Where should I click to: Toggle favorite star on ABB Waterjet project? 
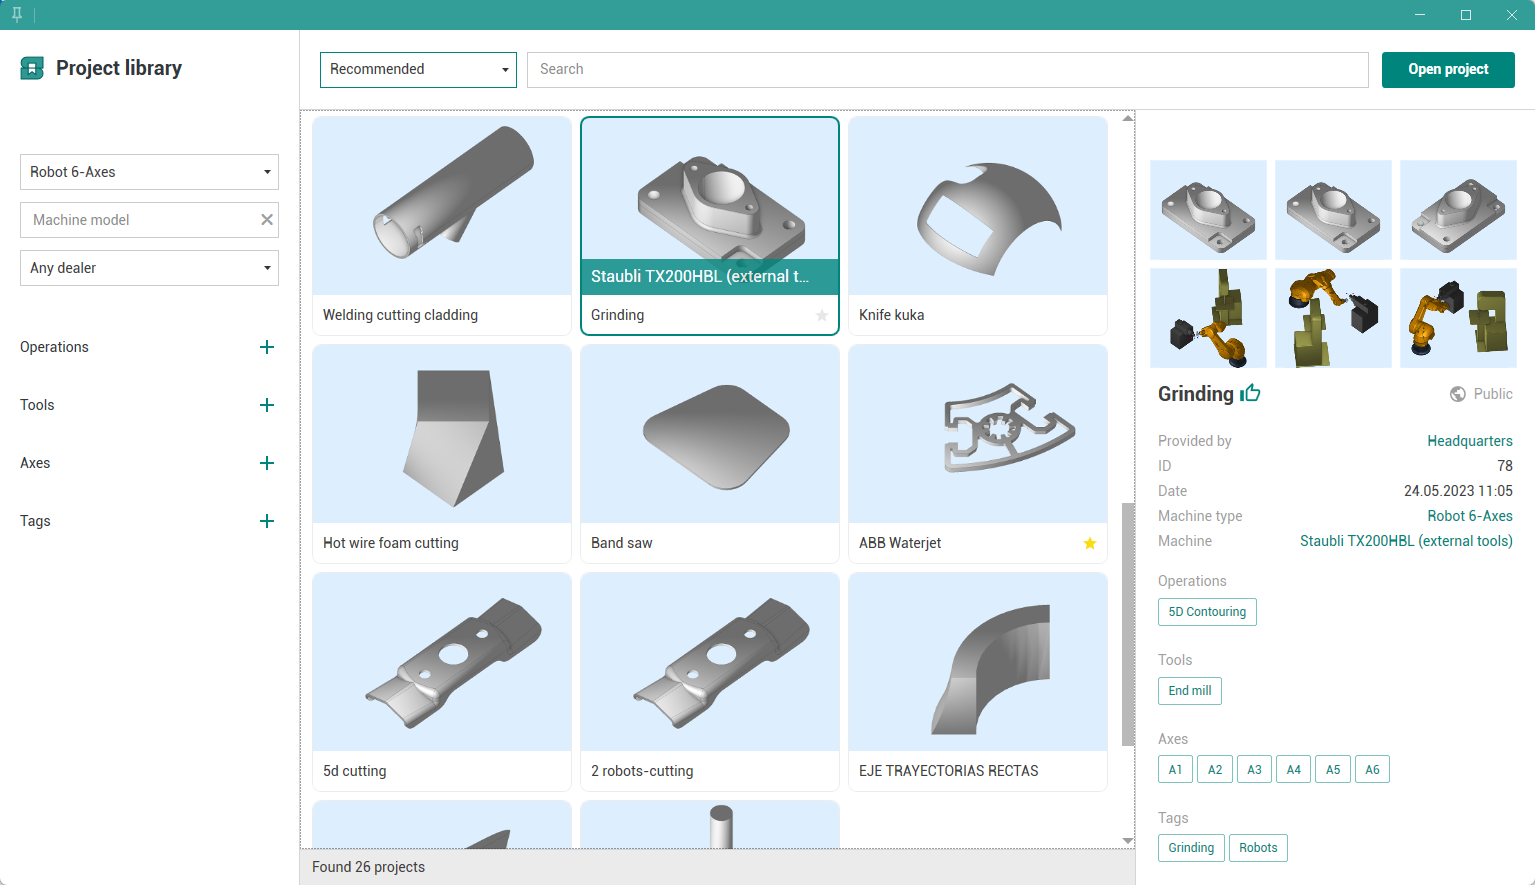tap(1089, 543)
